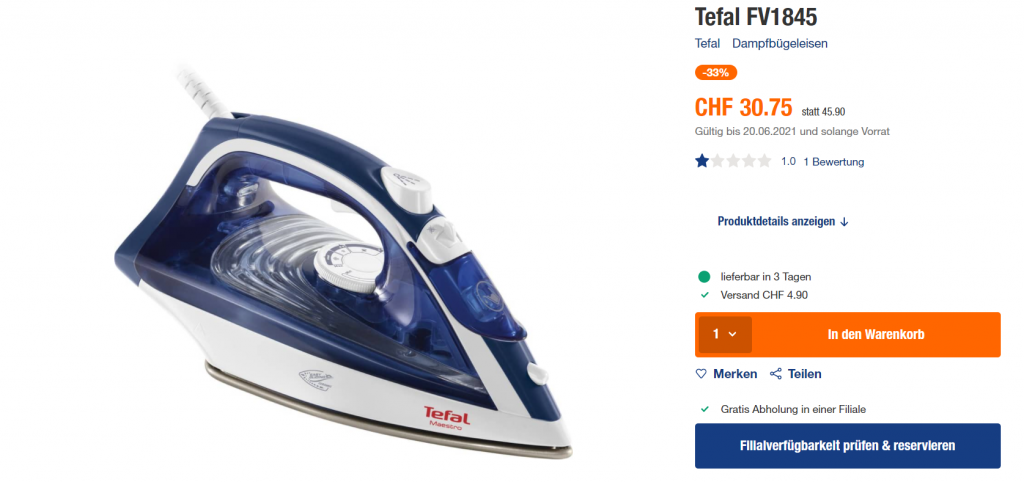Expand Produktdetails anzeigen section

[782, 221]
